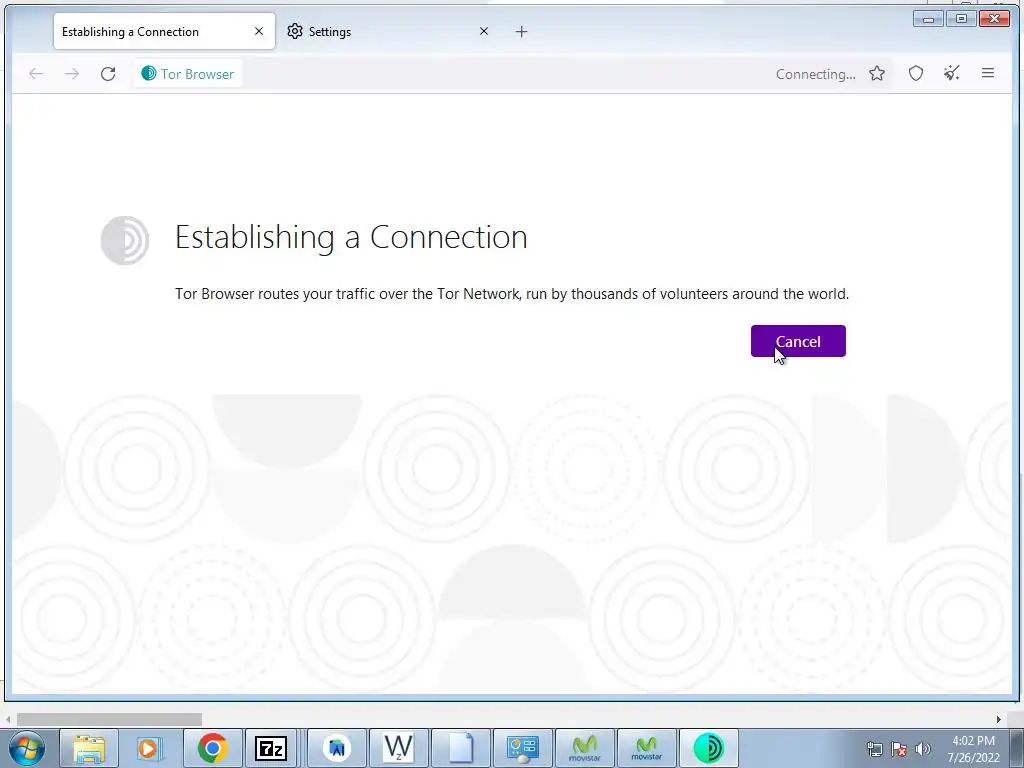Screen dimensions: 1024x768
Task: Switch to the Settings tab
Action: [387, 31]
